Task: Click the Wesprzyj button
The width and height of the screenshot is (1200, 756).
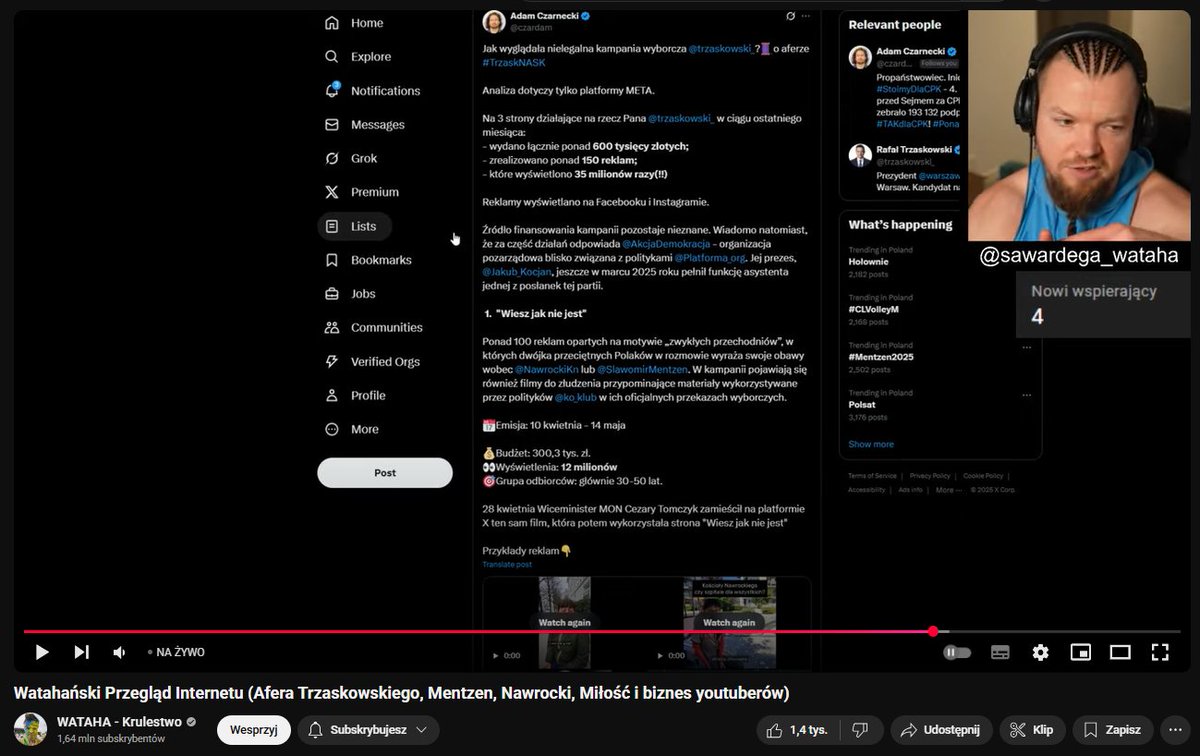Action: [x=253, y=730]
